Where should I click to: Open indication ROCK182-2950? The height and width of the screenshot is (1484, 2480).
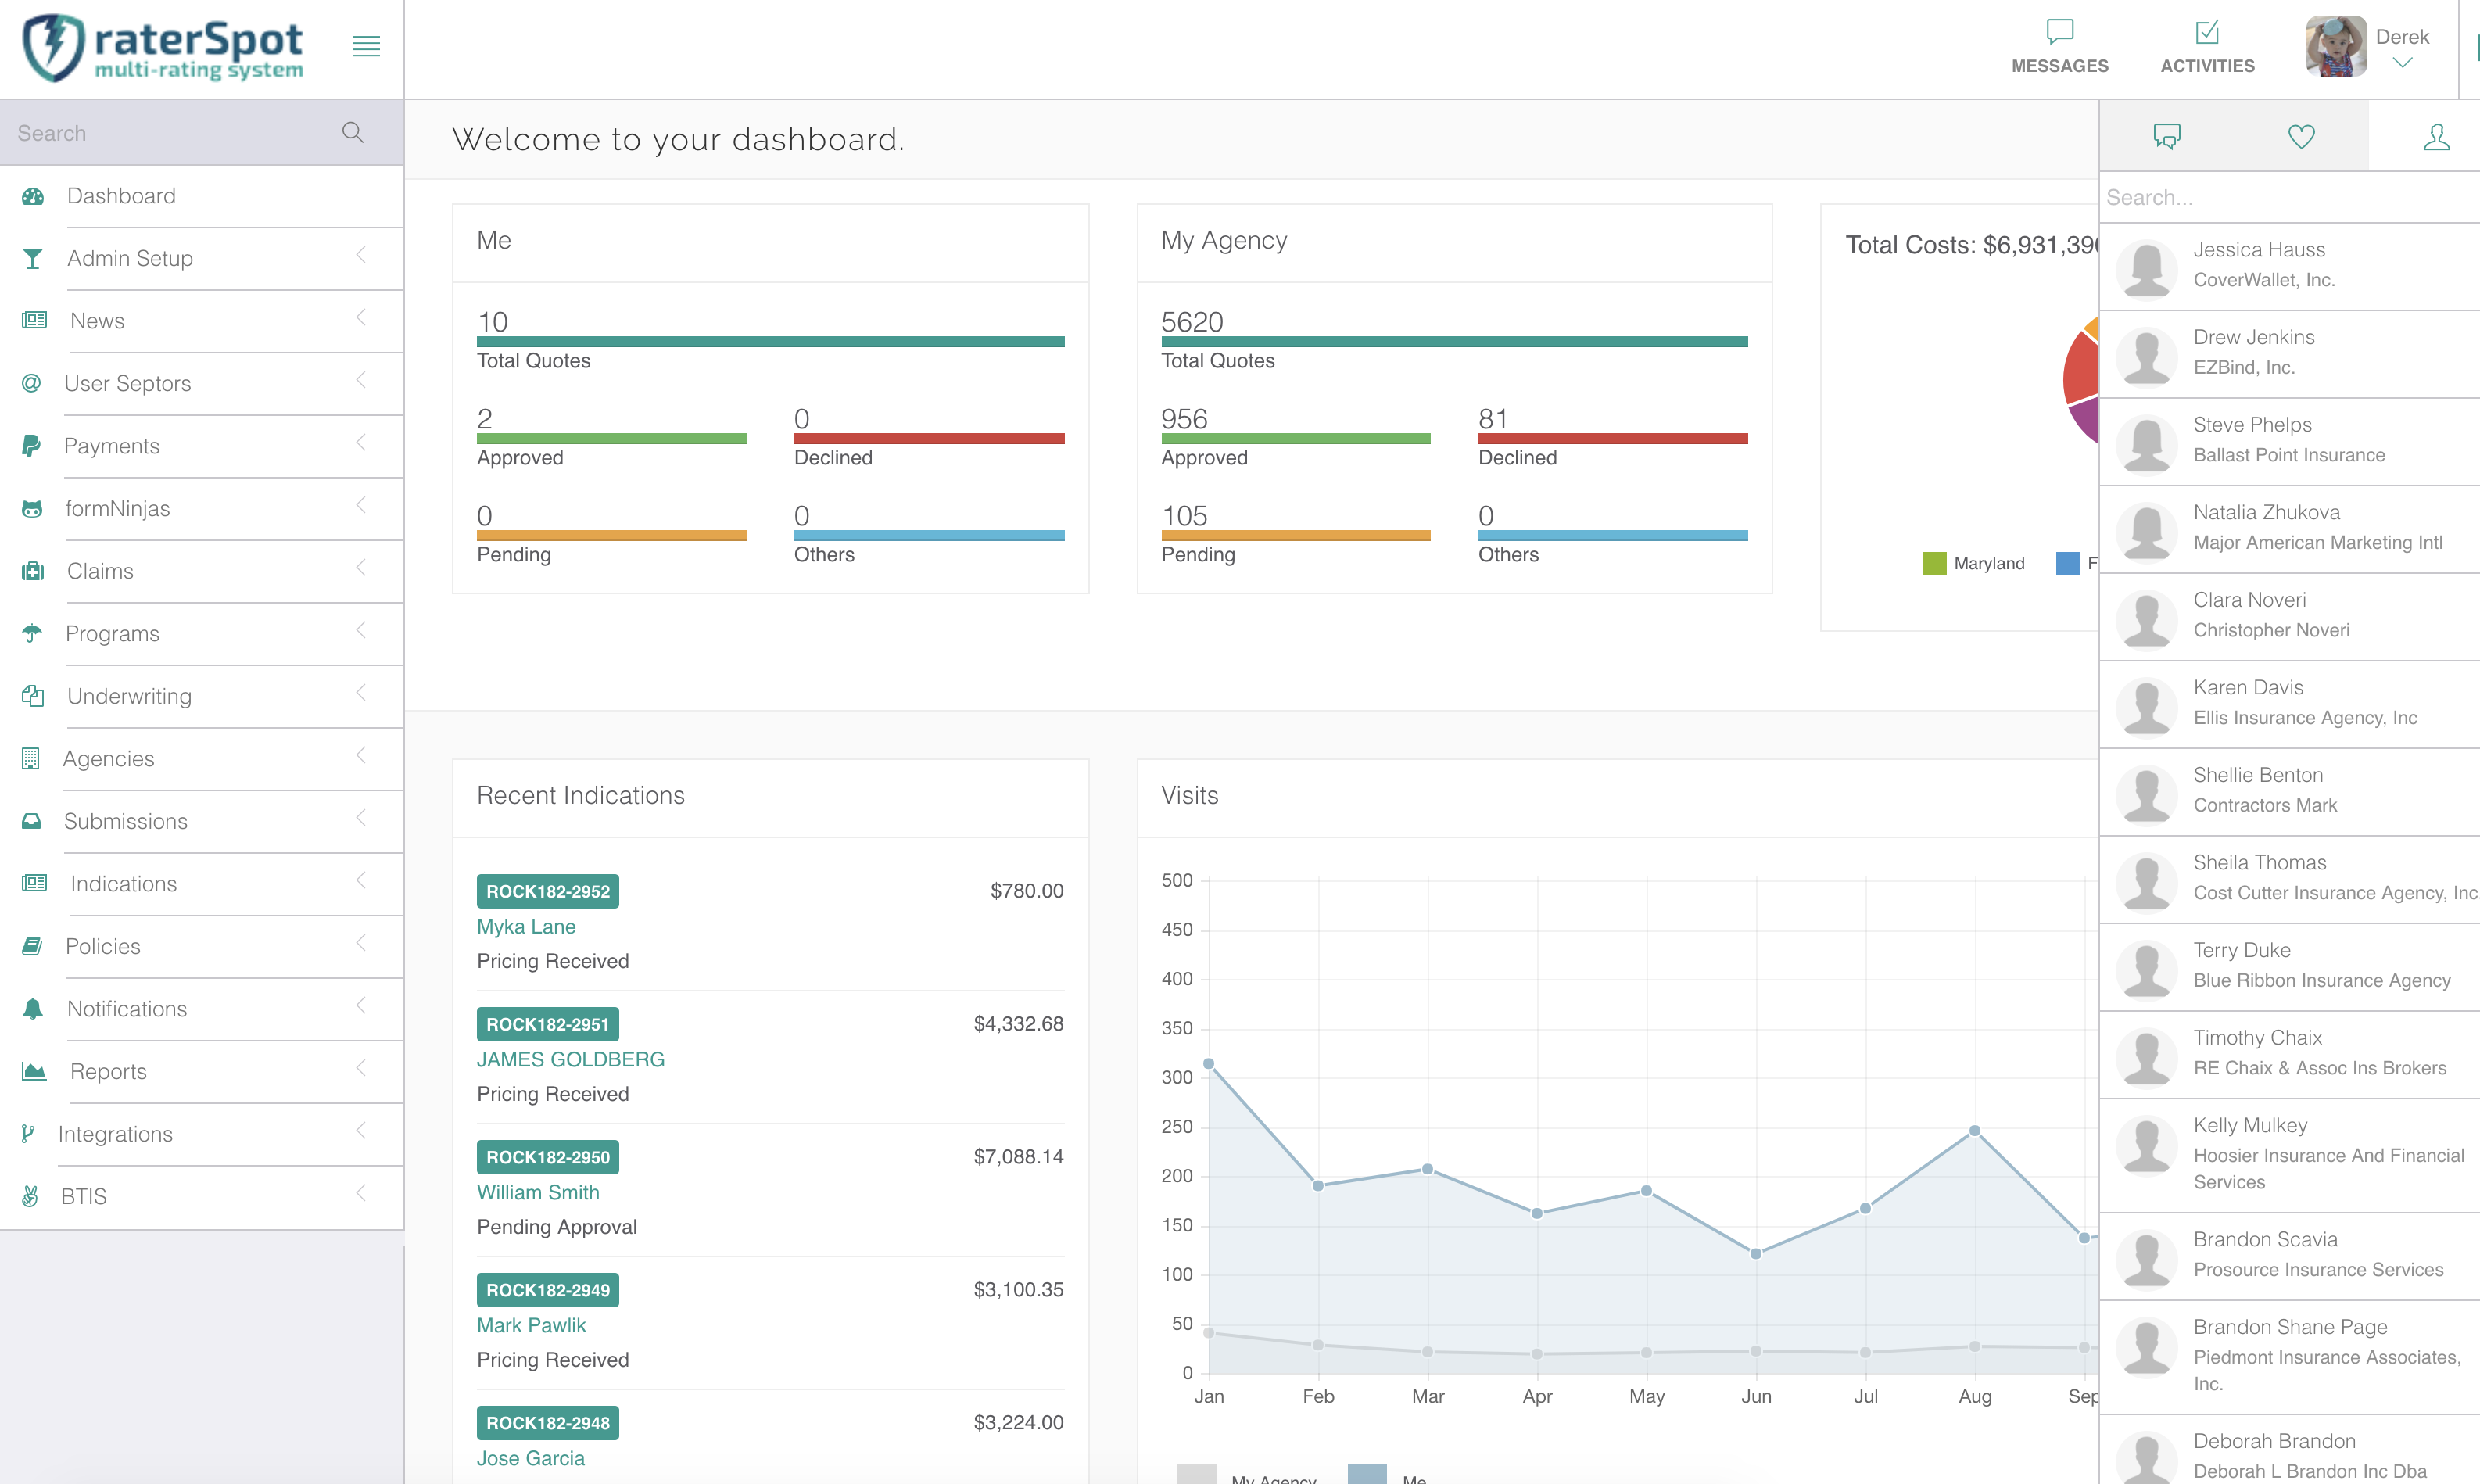(x=548, y=1157)
